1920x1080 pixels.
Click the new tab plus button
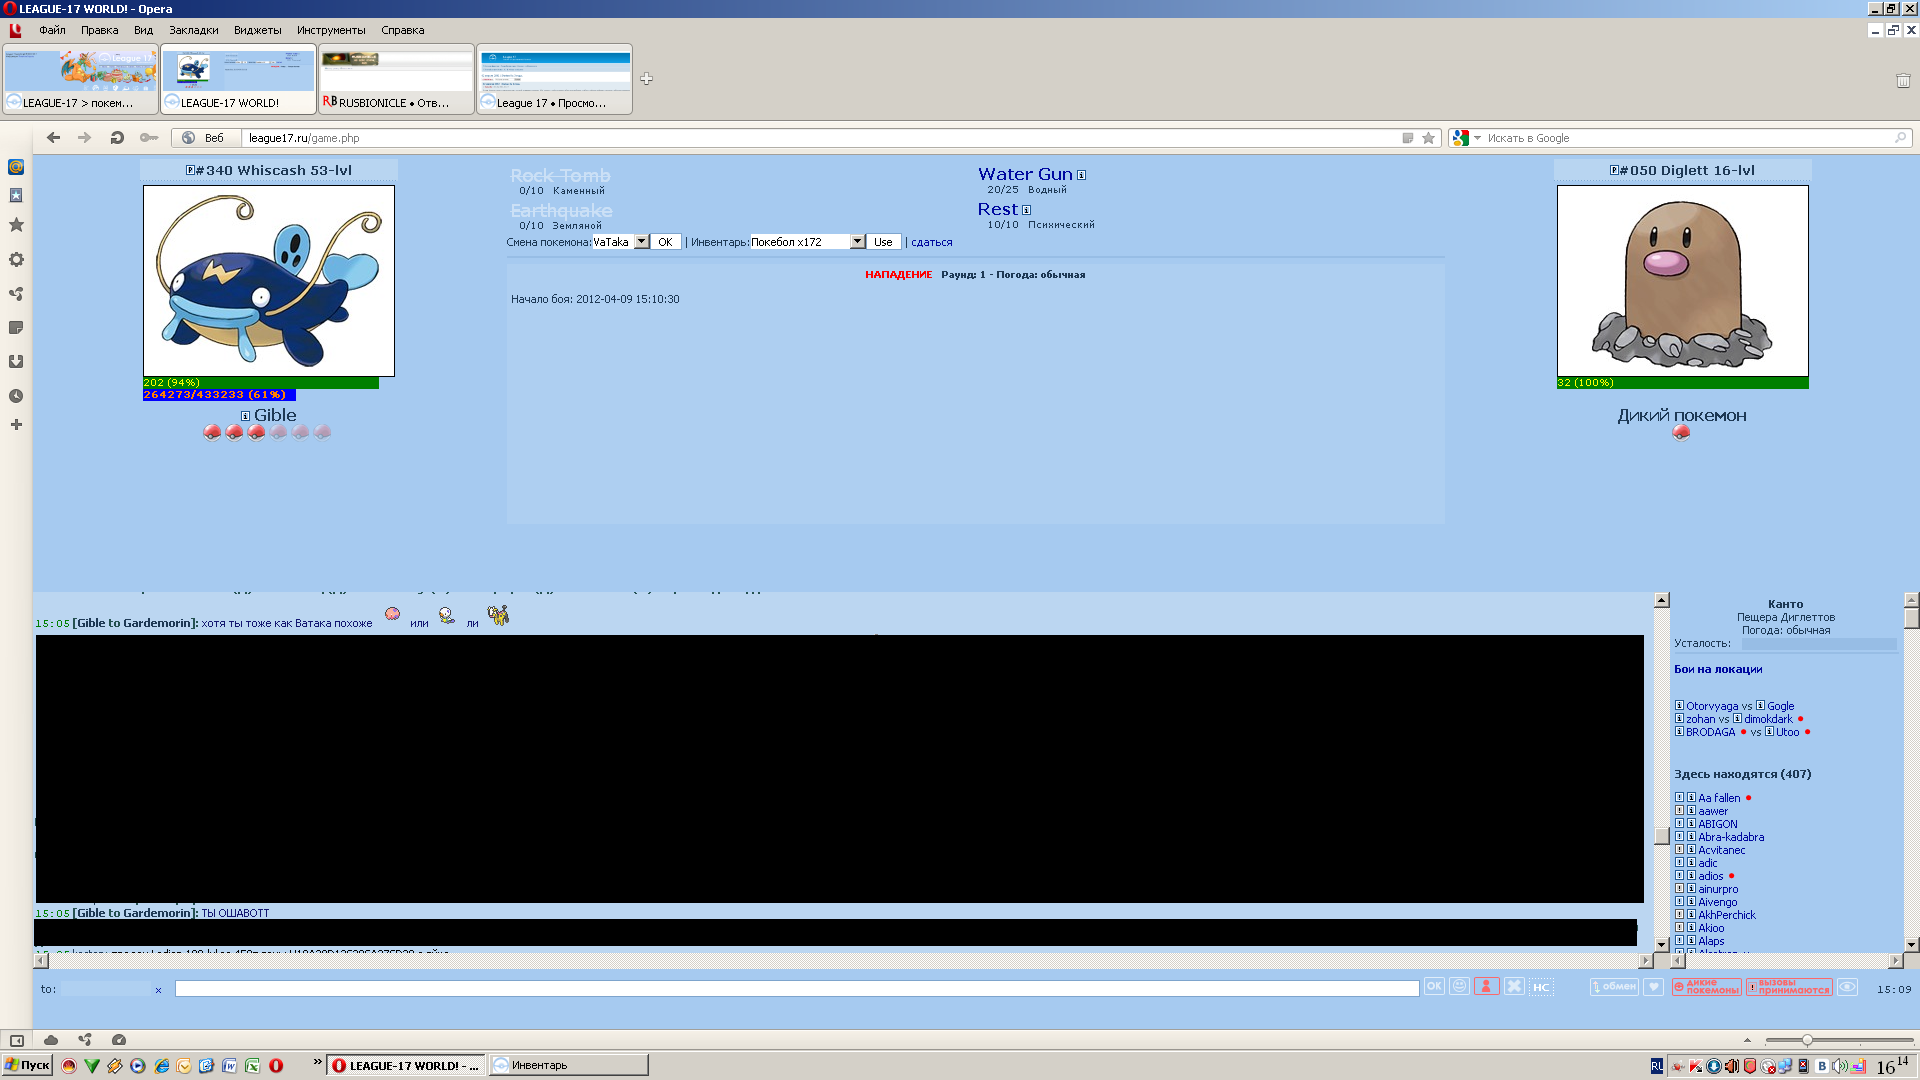tap(647, 79)
